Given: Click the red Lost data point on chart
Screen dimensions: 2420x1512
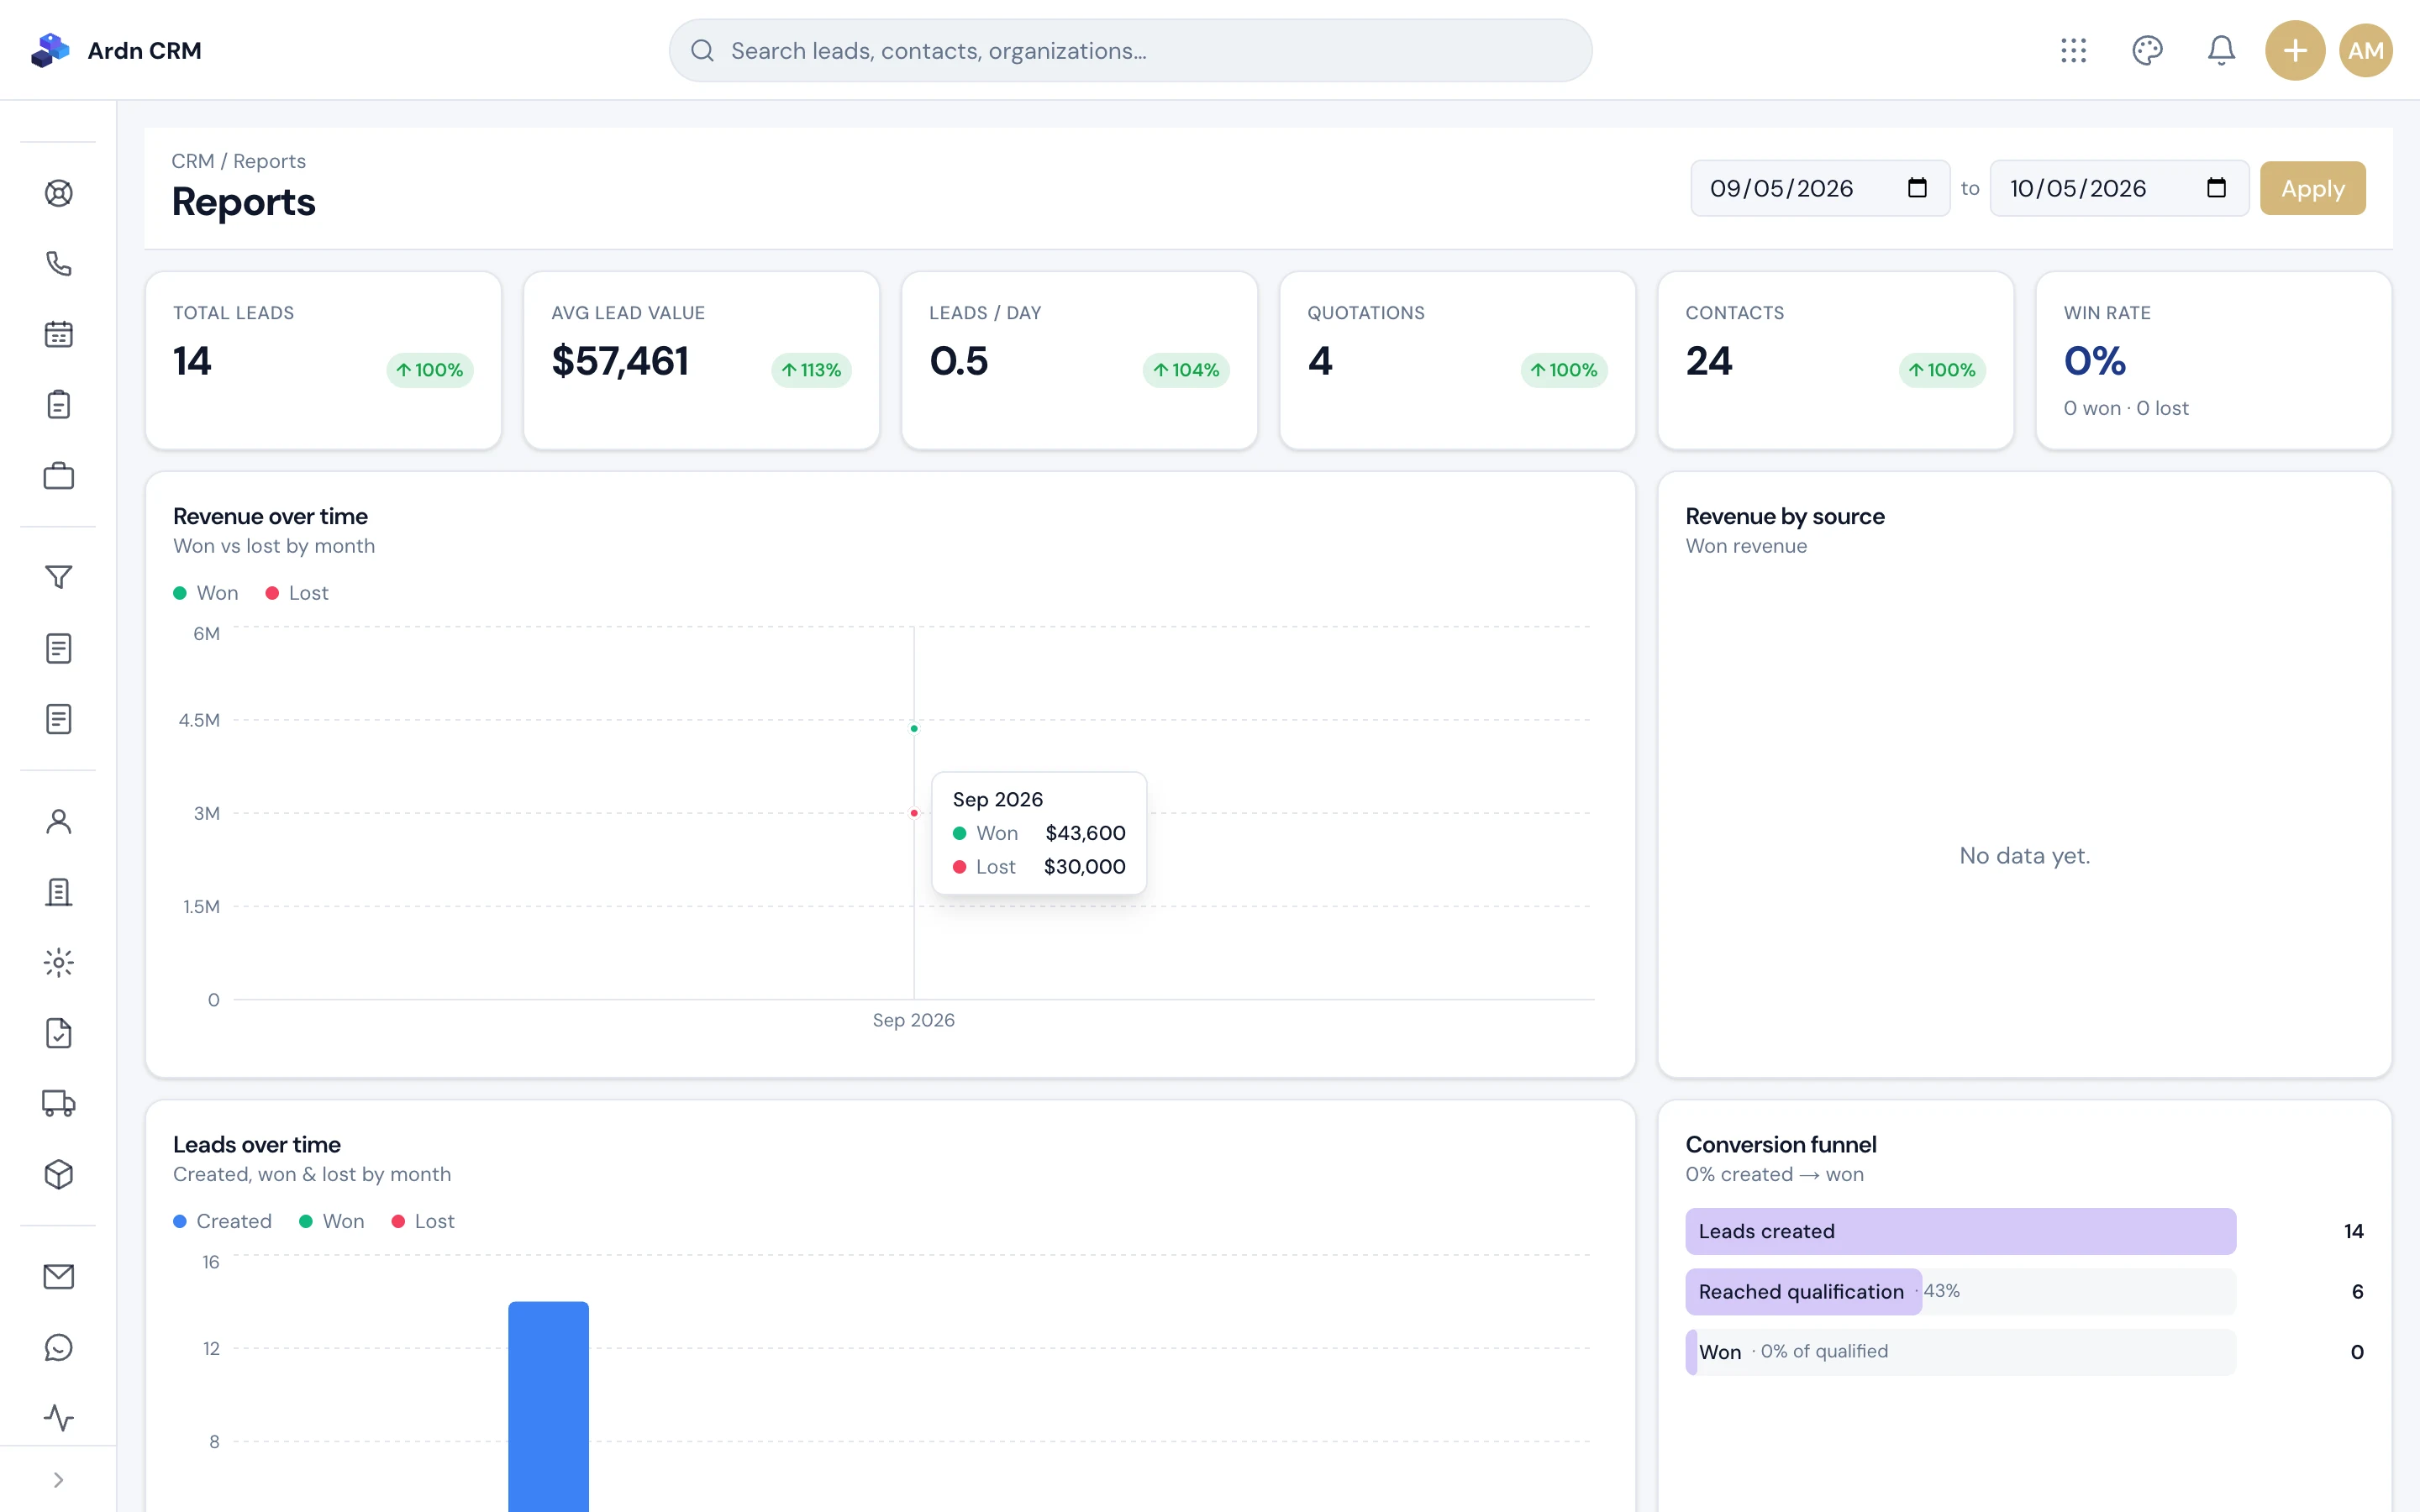Looking at the screenshot, I should [914, 813].
